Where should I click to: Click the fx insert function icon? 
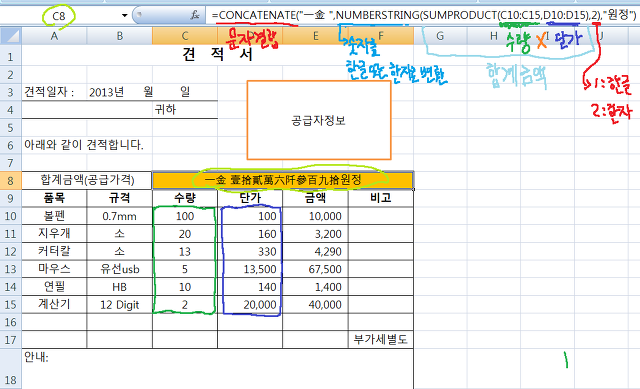coord(195,16)
